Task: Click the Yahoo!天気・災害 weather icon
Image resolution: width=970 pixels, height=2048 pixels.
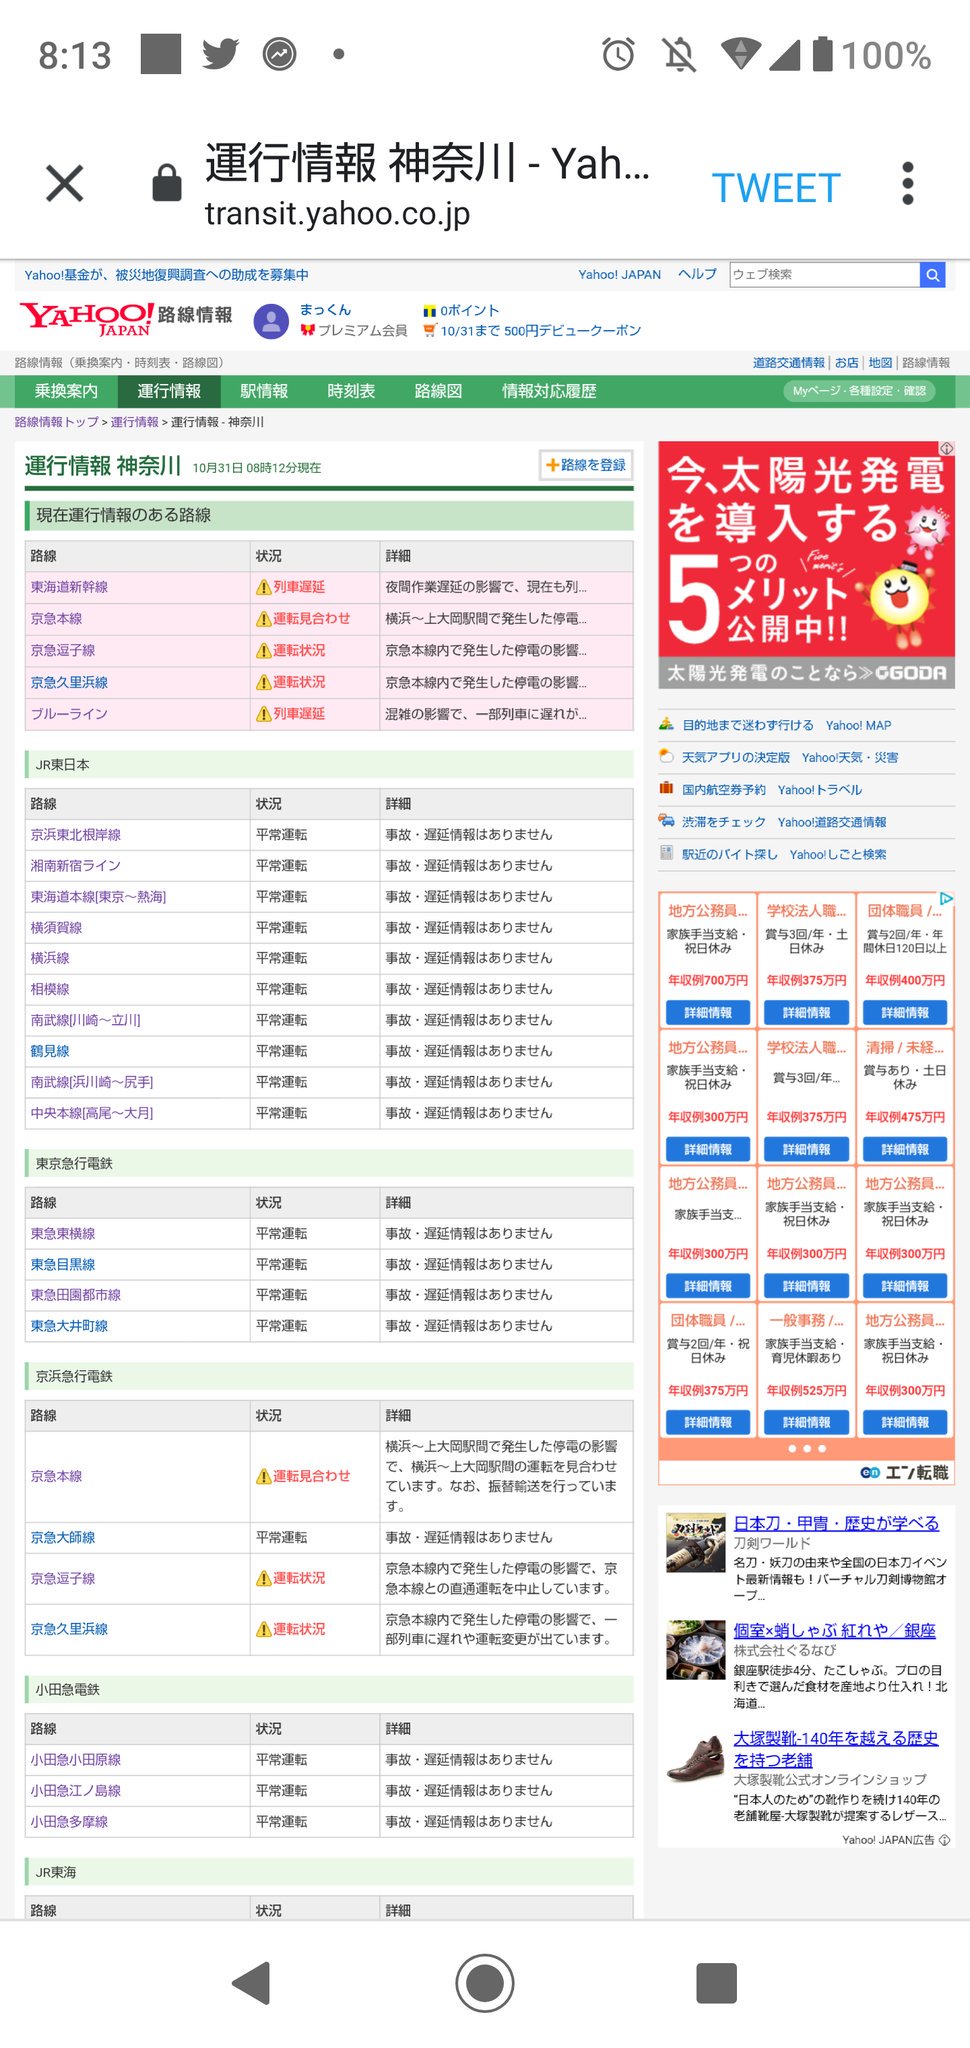Action: (667, 757)
